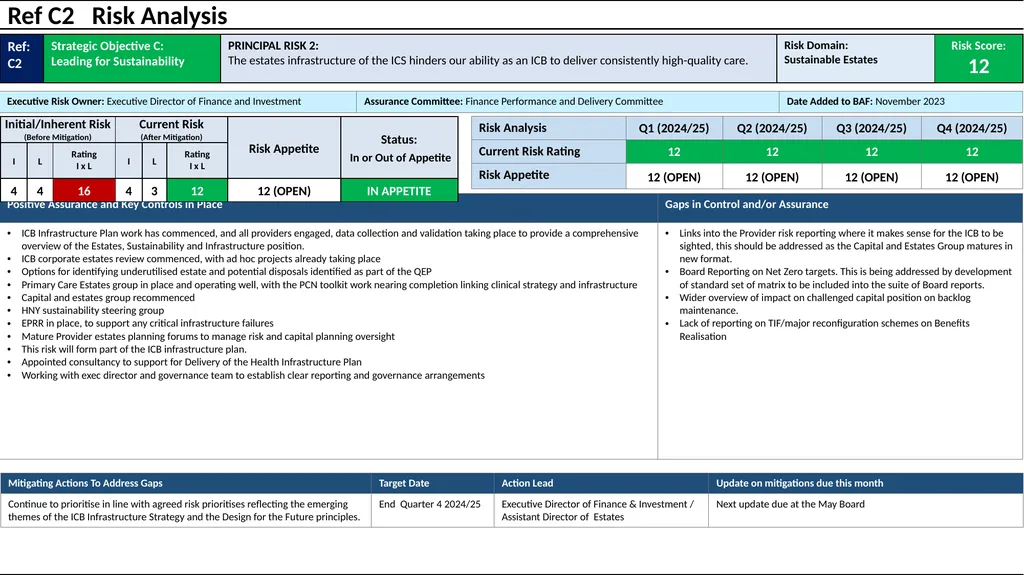Click 'ICB corporate estates review commenced' bullet
This screenshot has height=575, width=1024.
click(x=200, y=259)
